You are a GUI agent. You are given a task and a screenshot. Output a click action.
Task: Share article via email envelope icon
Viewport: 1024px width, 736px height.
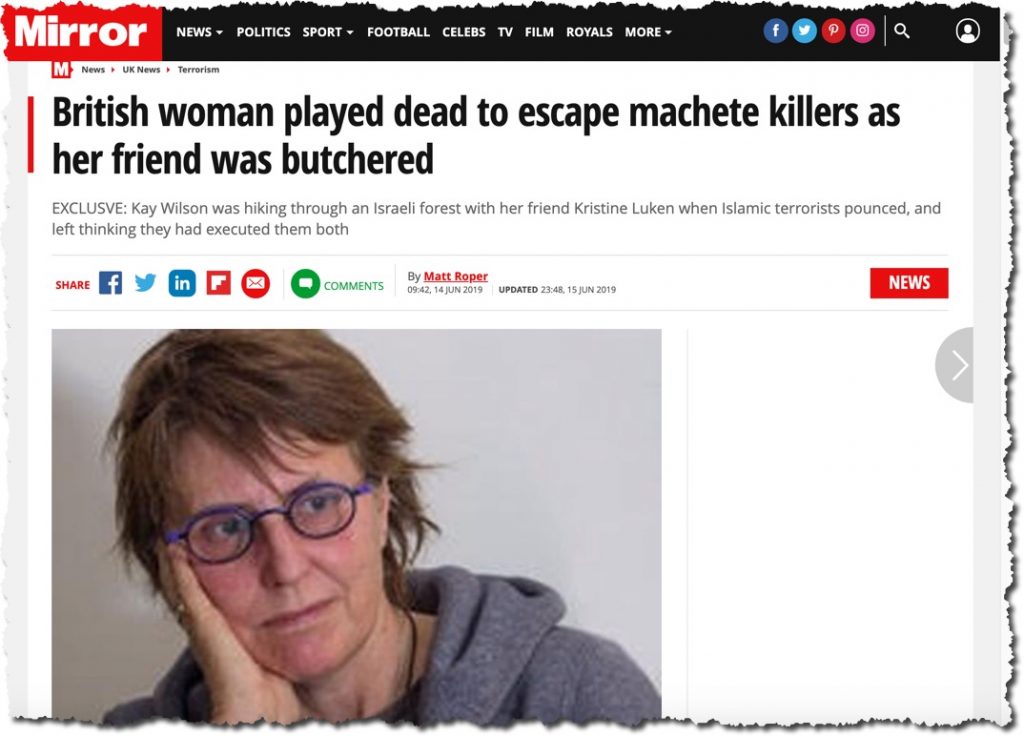255,283
